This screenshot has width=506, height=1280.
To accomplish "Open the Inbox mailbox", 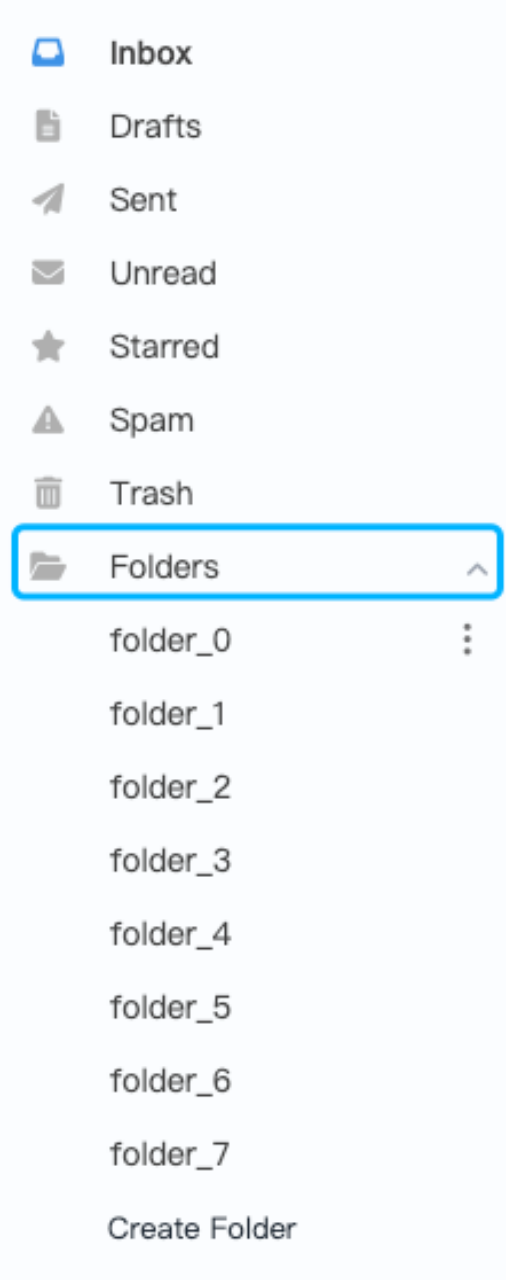I will (x=151, y=53).
